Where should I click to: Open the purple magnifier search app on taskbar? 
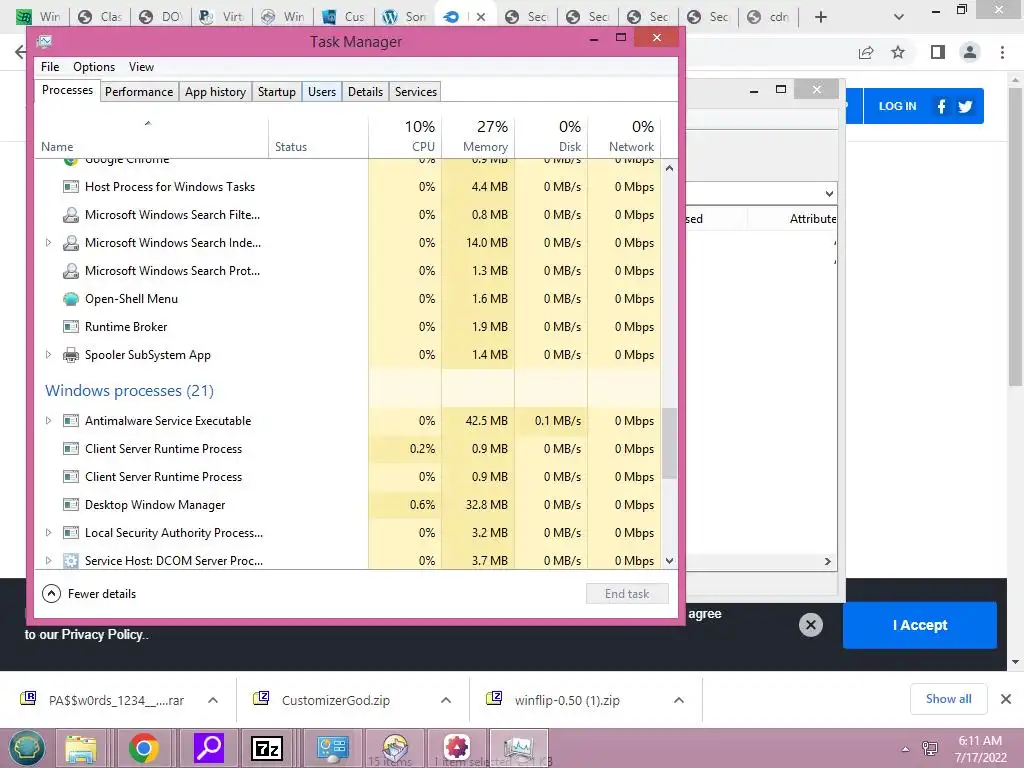209,748
